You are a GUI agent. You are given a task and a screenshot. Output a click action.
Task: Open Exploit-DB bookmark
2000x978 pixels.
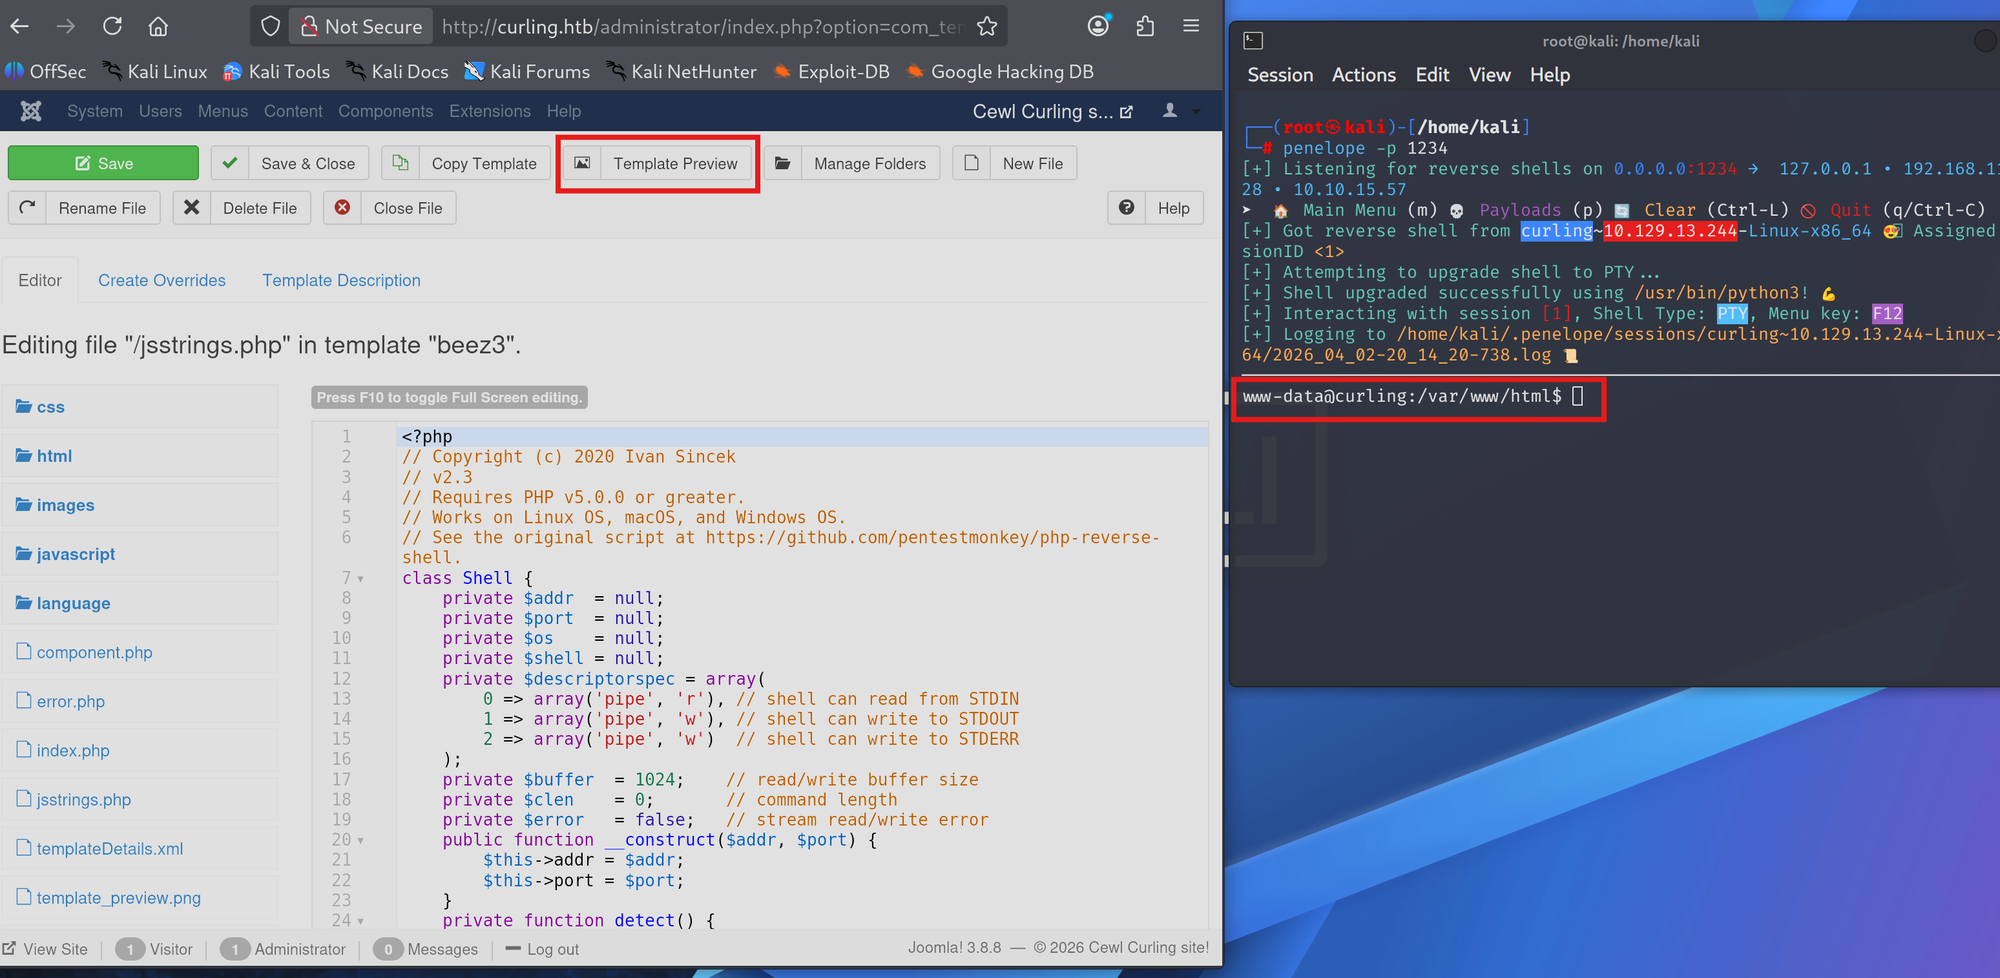point(831,71)
